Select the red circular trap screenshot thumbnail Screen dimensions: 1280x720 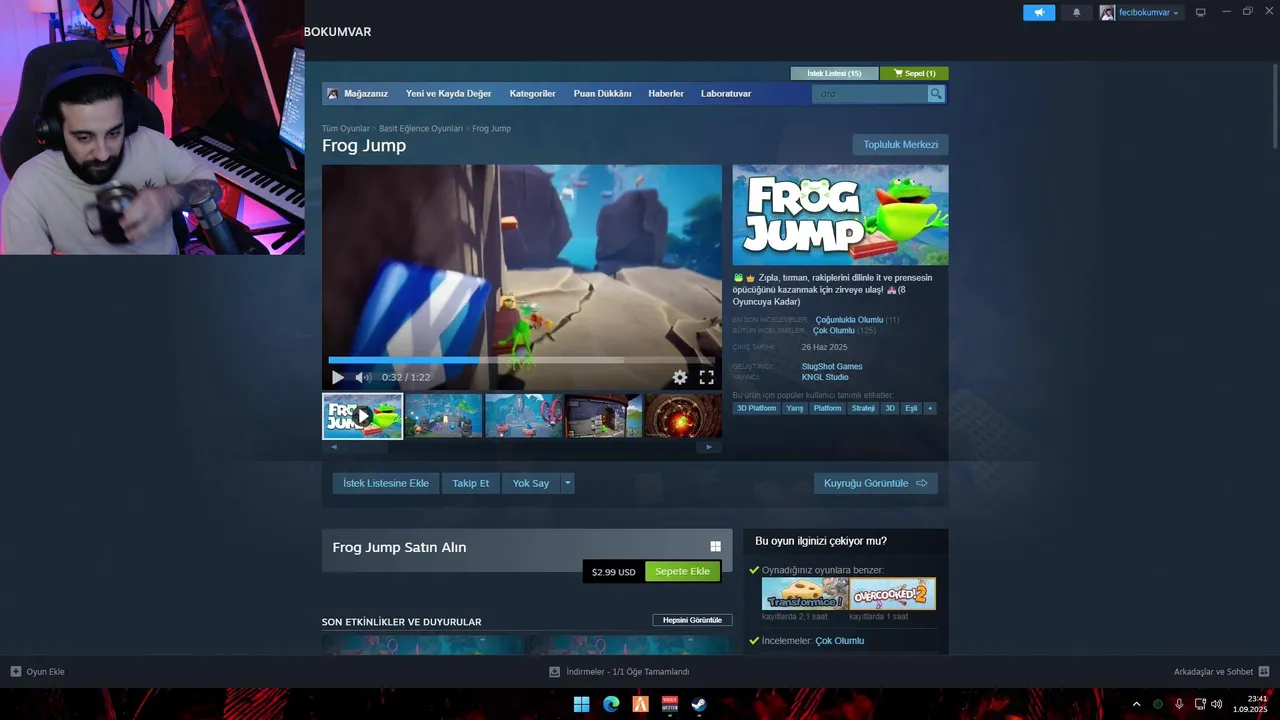(683, 416)
